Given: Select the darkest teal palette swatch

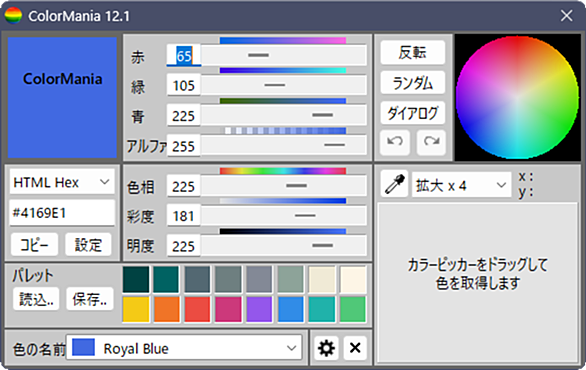Looking at the screenshot, I should 136,279.
